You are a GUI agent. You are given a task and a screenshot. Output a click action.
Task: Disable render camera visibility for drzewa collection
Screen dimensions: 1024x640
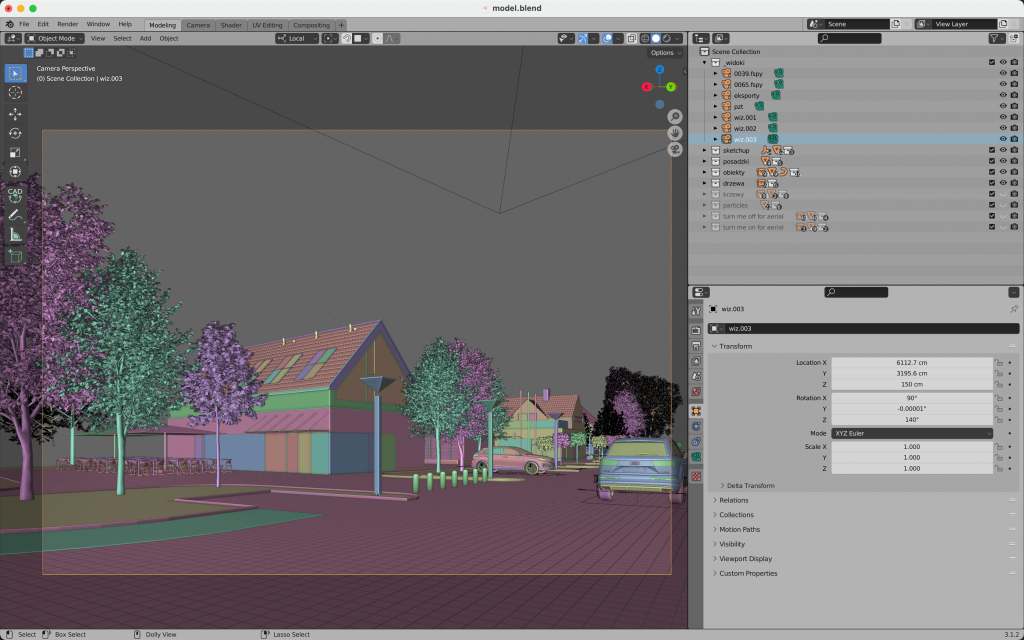pyautogui.click(x=1014, y=183)
